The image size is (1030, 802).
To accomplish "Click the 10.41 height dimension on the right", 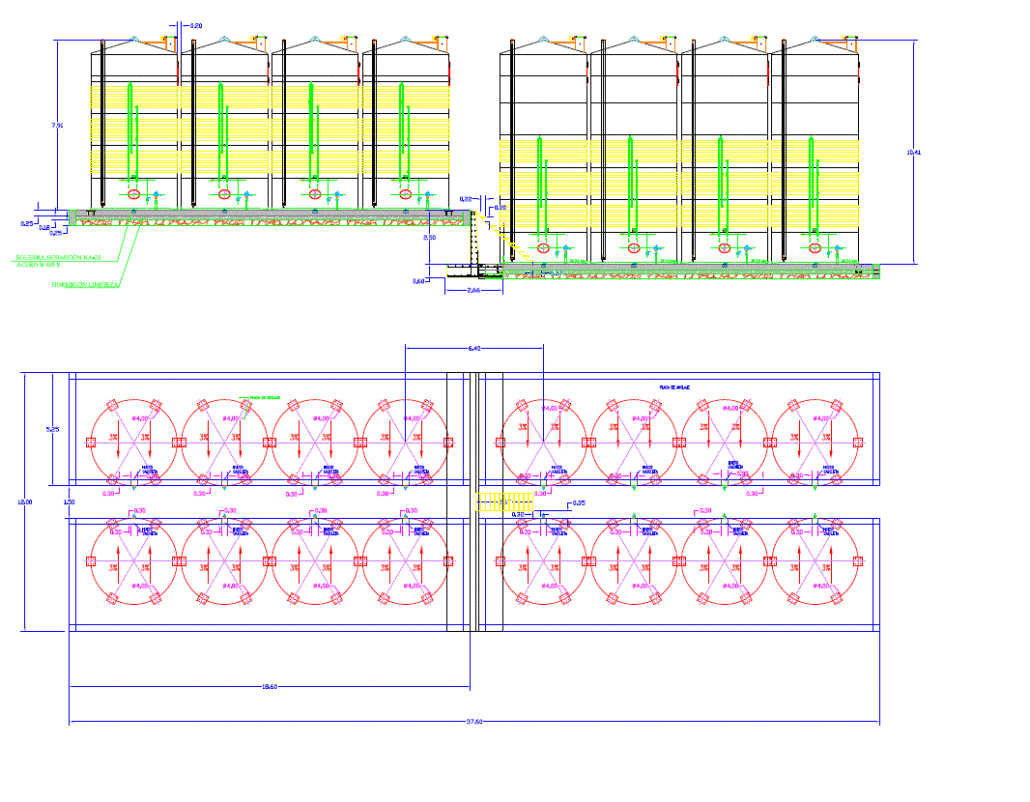I will [x=912, y=152].
